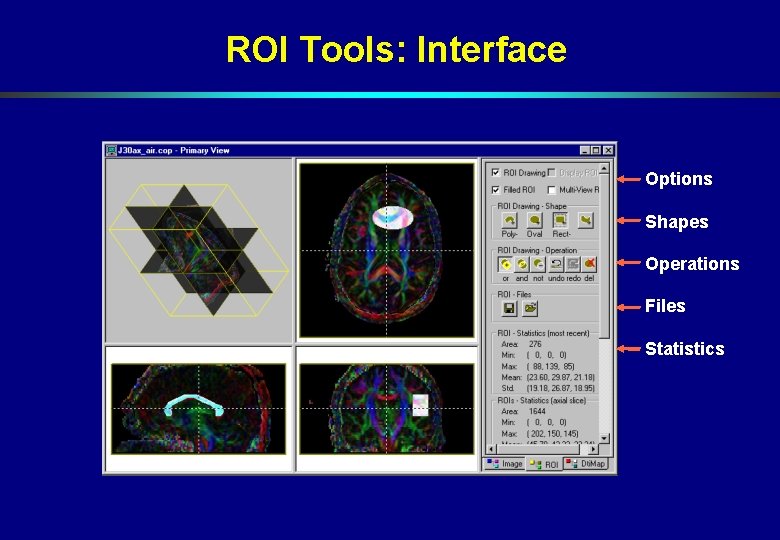Click the horizontal scrollbar thumb in ROI panel

click(x=537, y=449)
